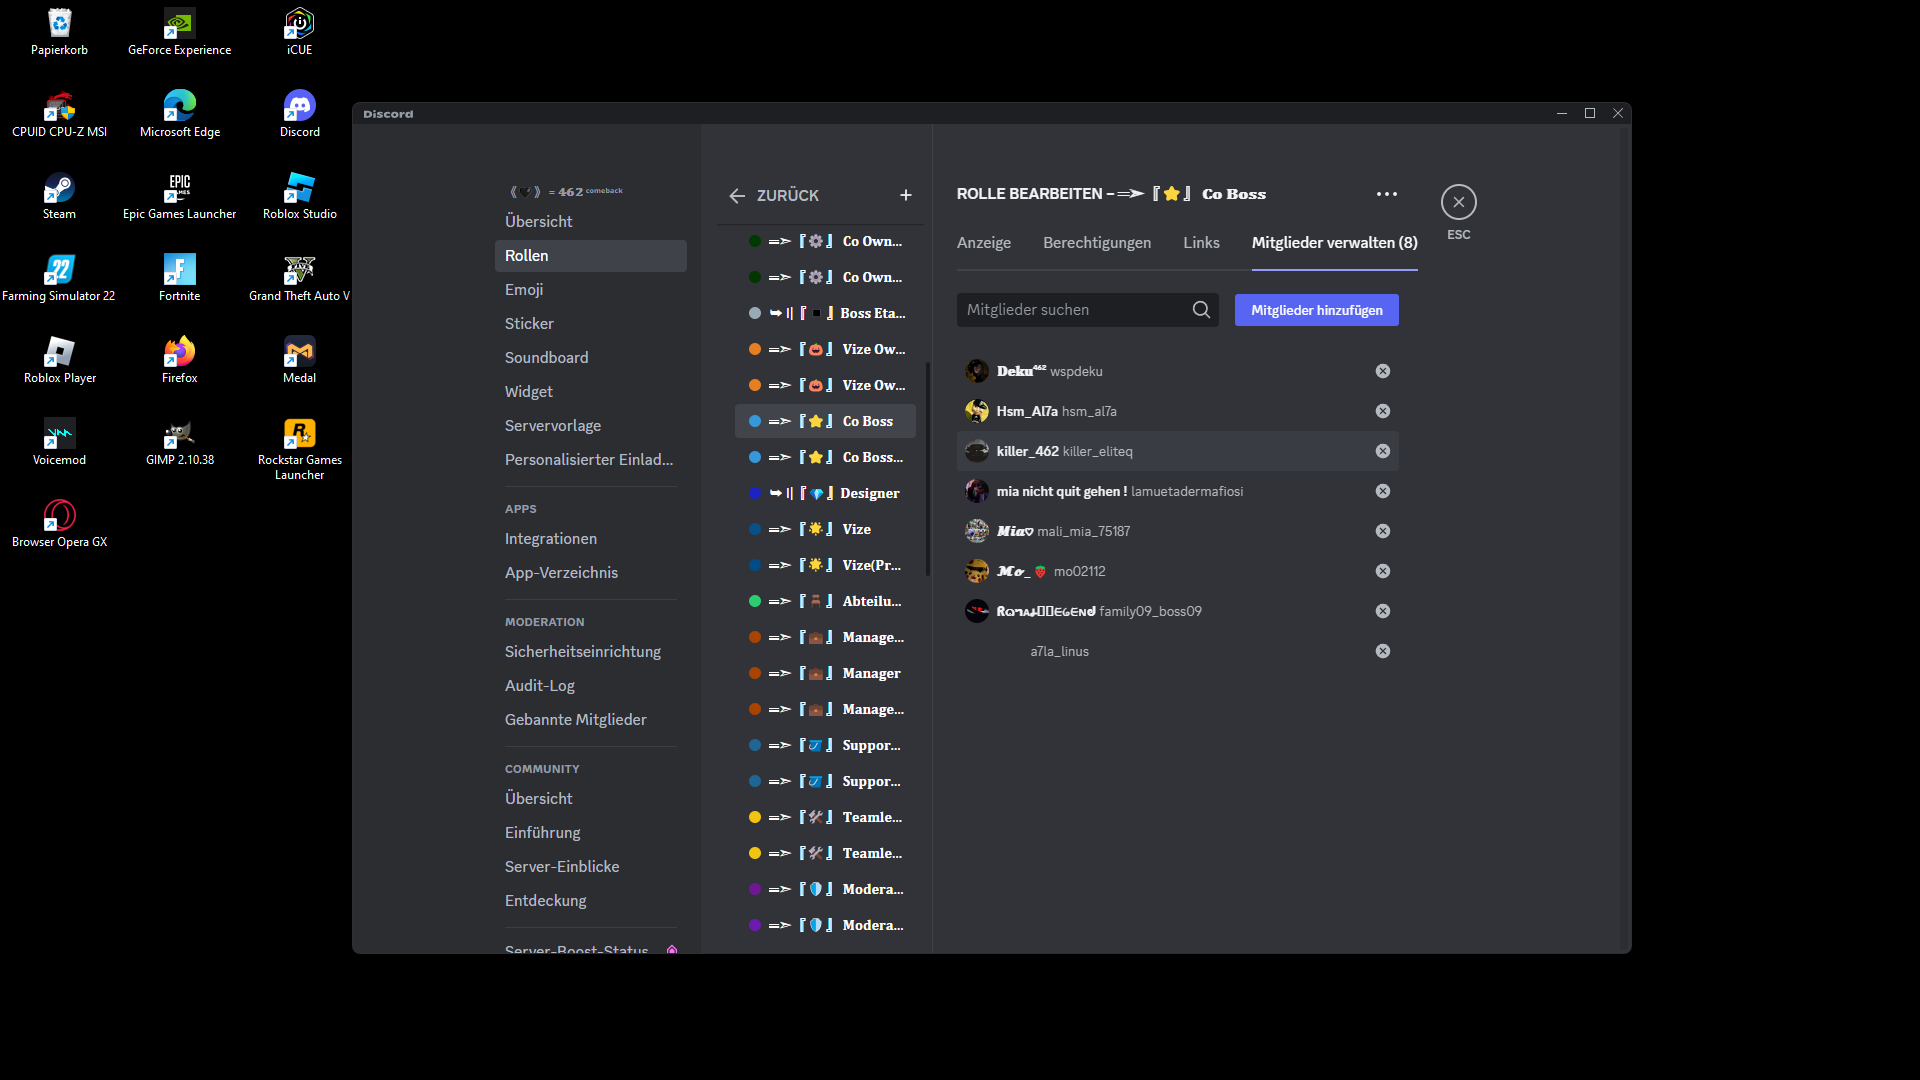Image resolution: width=1920 pixels, height=1080 pixels.
Task: Click the ZURÜCK back arrow
Action: point(737,196)
